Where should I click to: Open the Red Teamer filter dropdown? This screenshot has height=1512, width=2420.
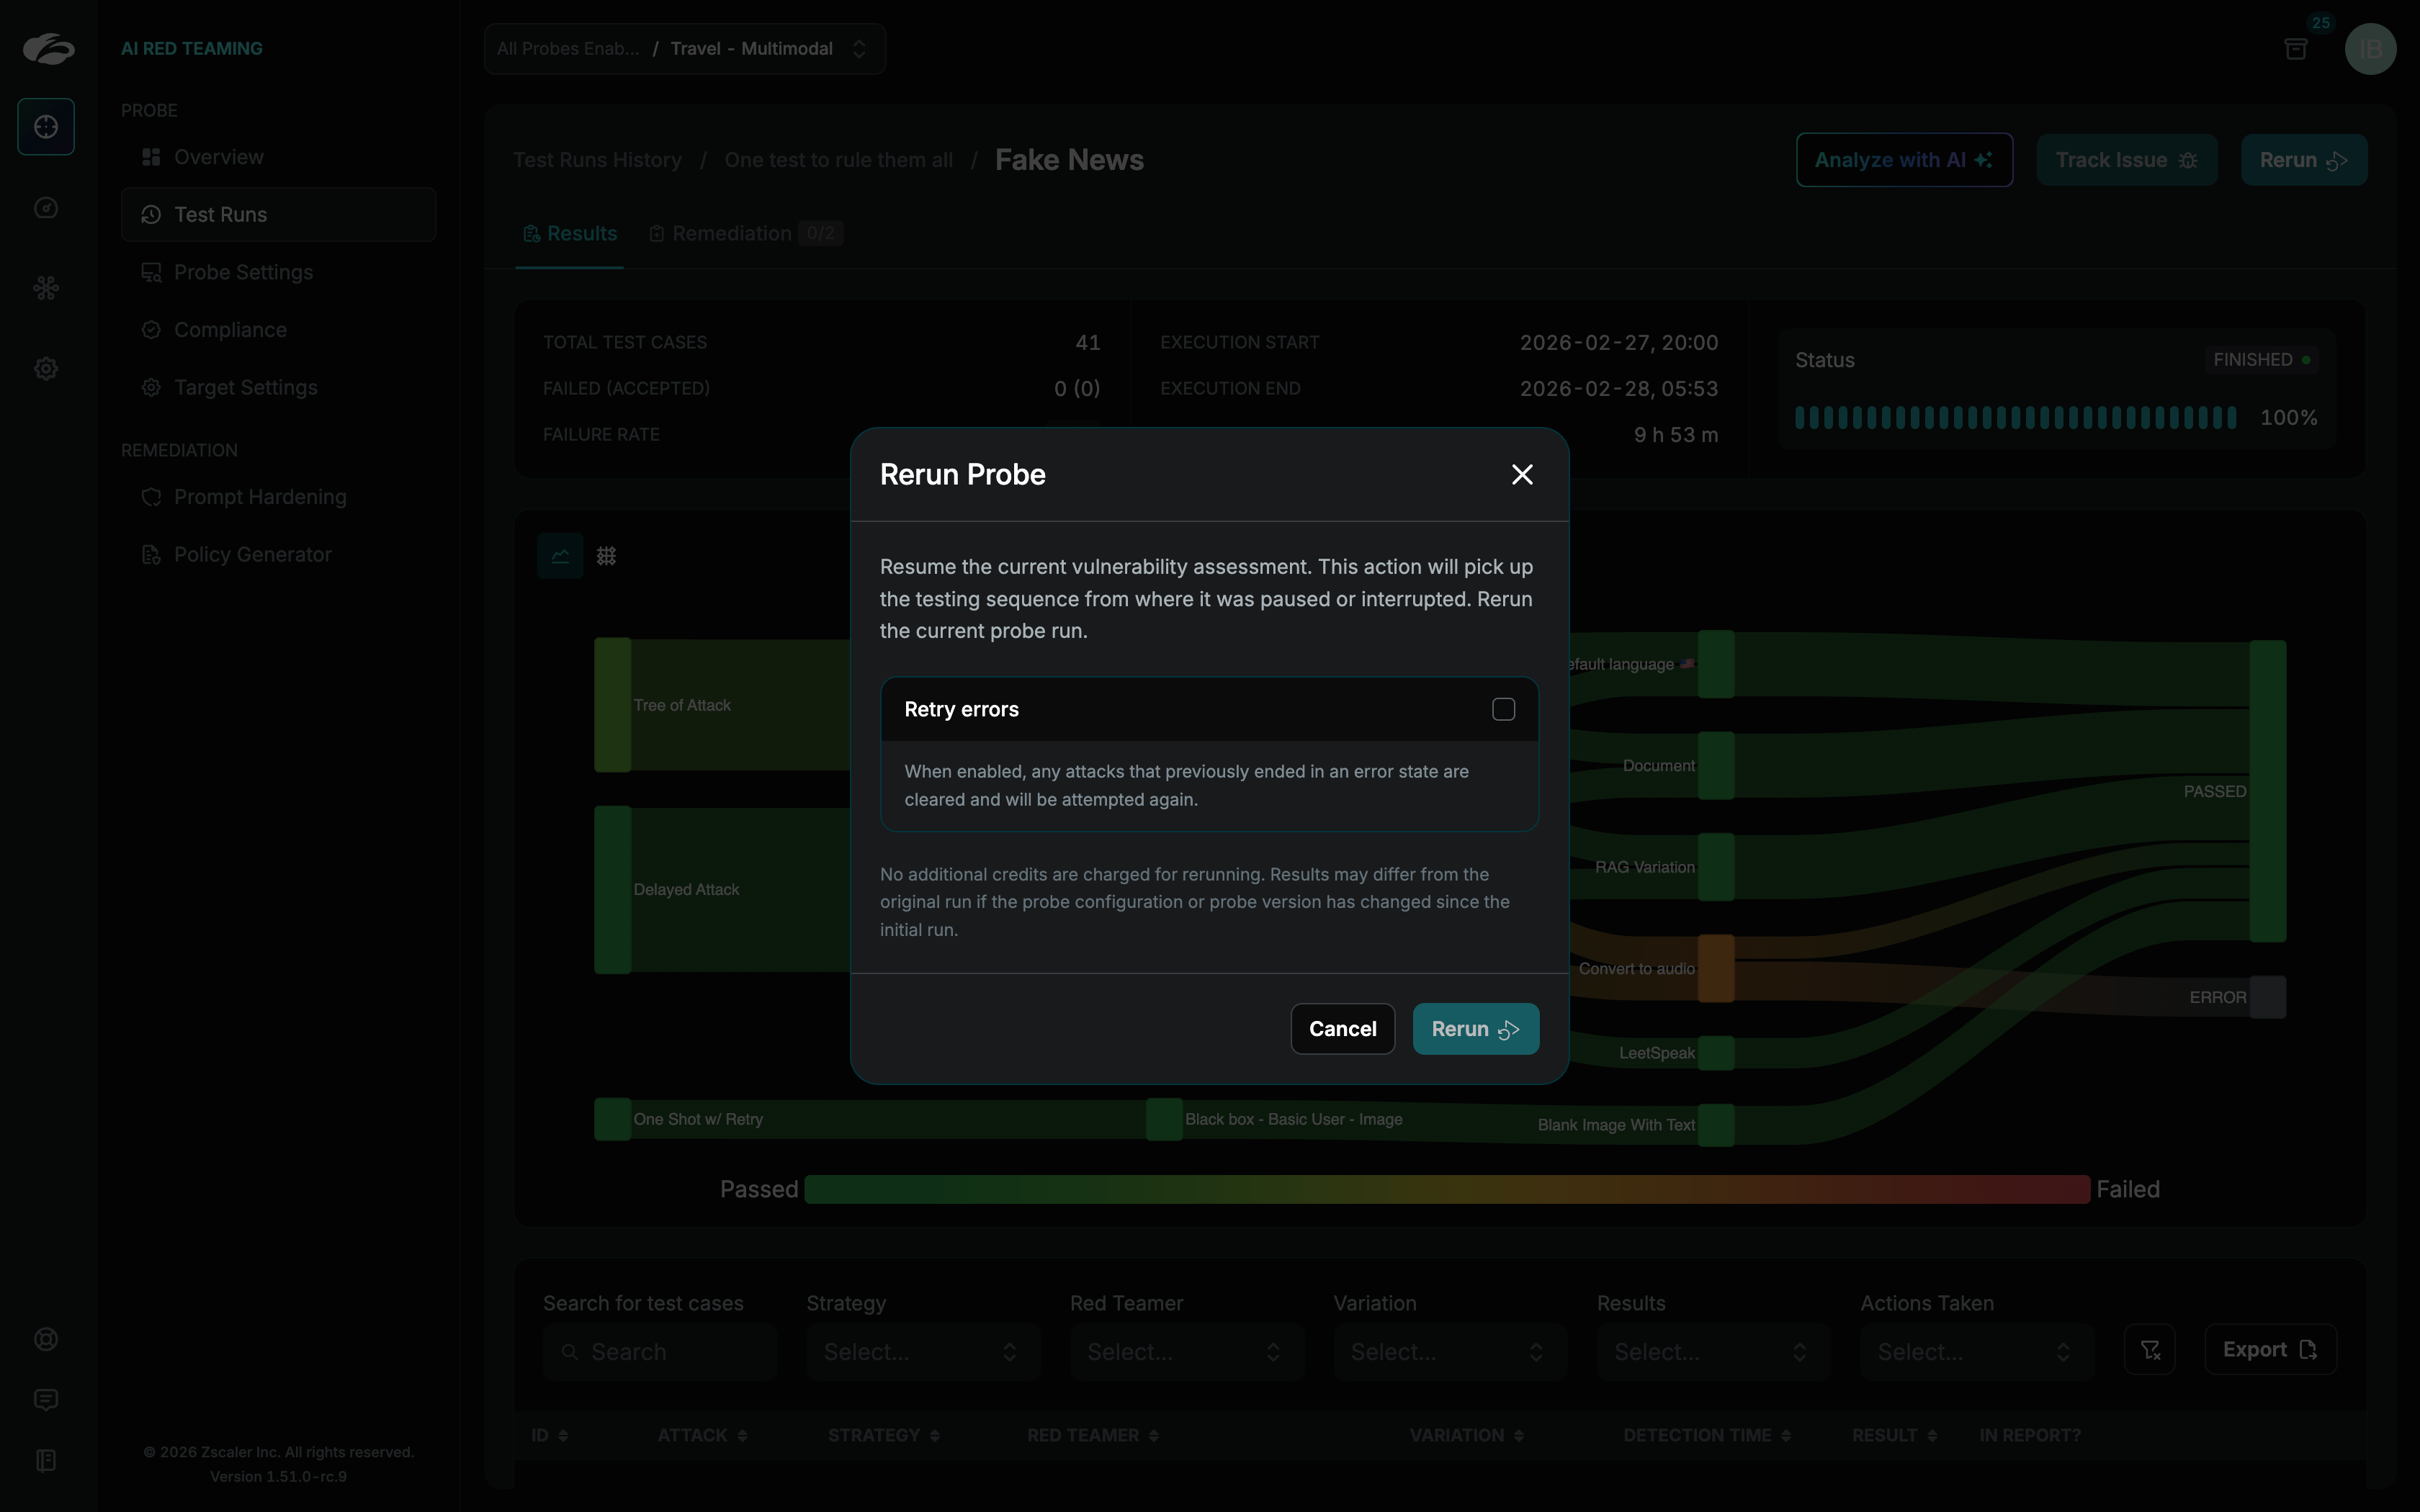click(1186, 1352)
